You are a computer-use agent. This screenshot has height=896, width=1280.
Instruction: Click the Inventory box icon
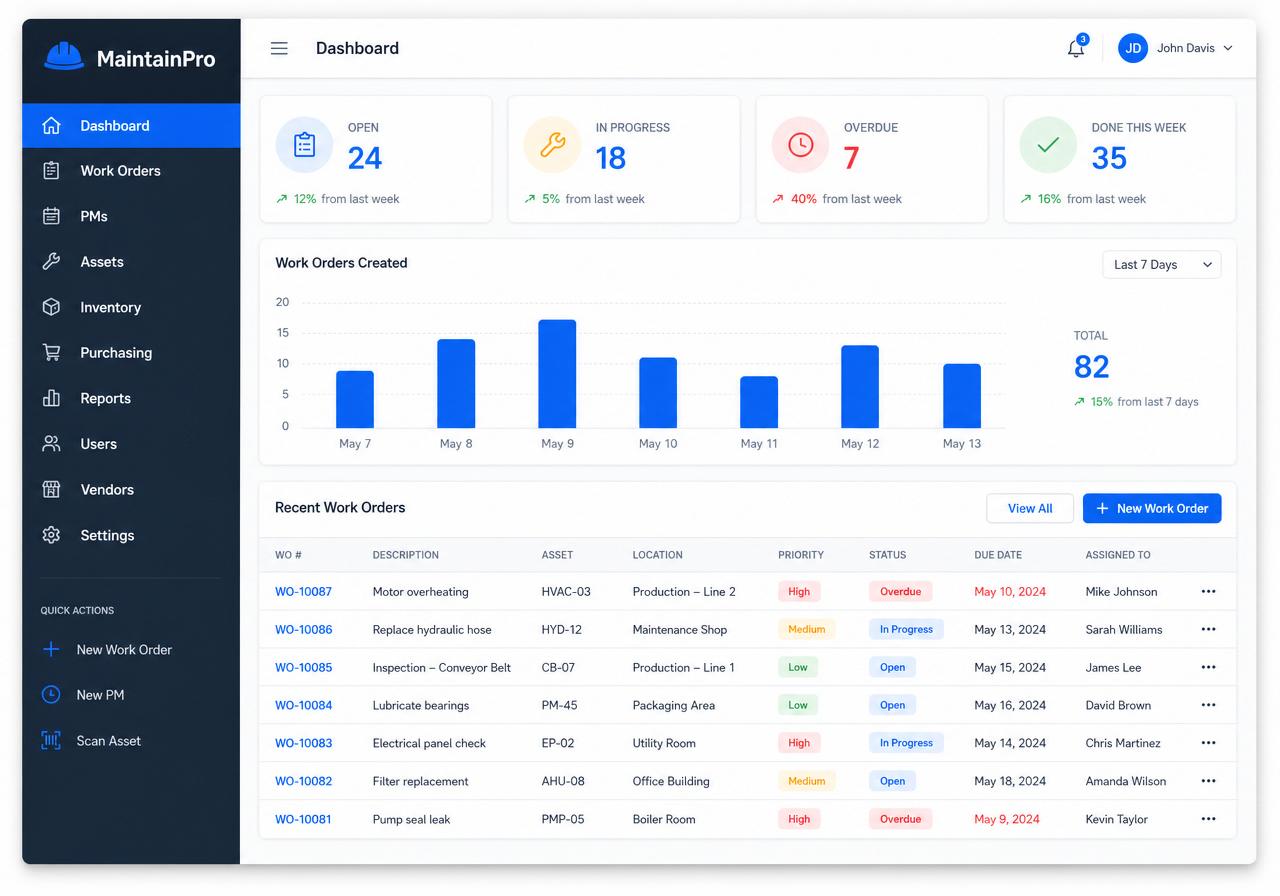51,307
